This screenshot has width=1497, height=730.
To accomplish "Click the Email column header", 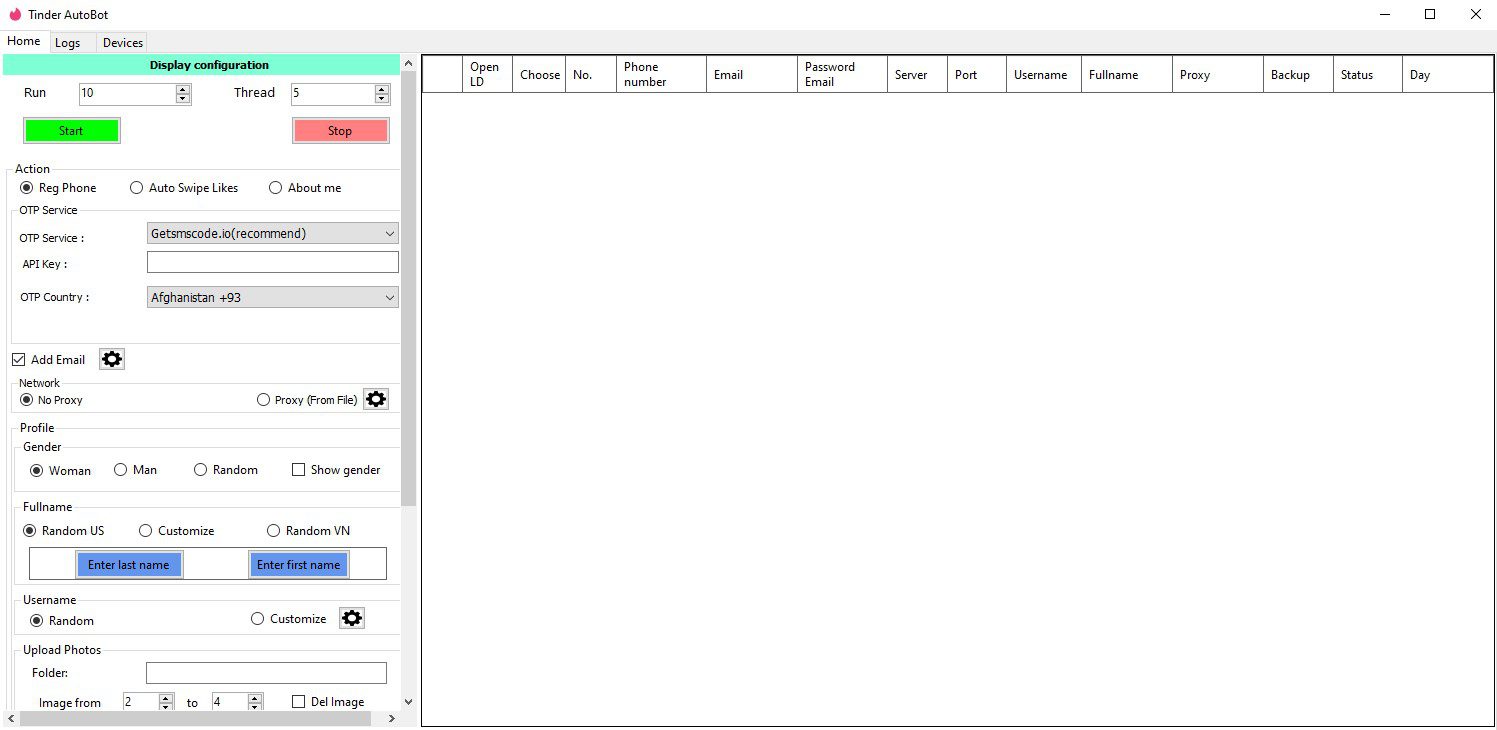I will pos(751,75).
